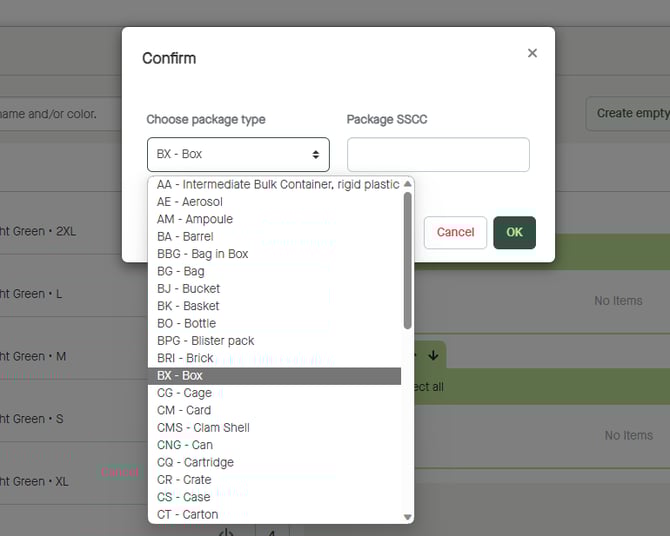This screenshot has height=536, width=670.
Task: Select AE - Aerosol from list
Action: tap(190, 202)
